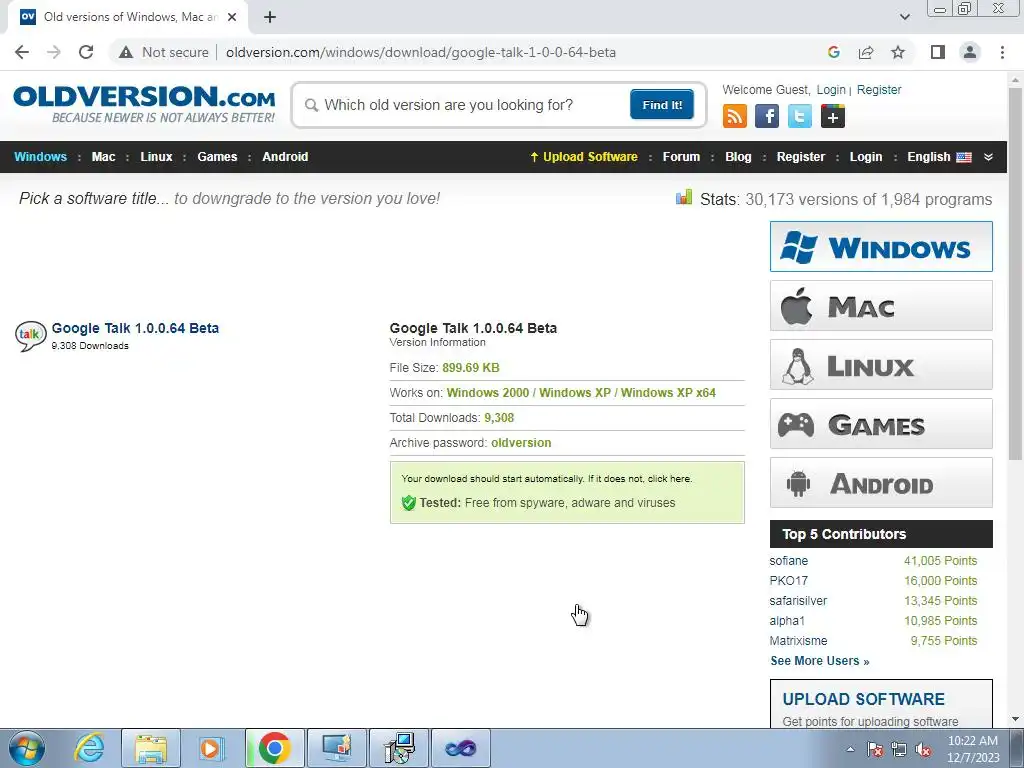
Task: Open the Linux menu item
Action: (x=156, y=157)
